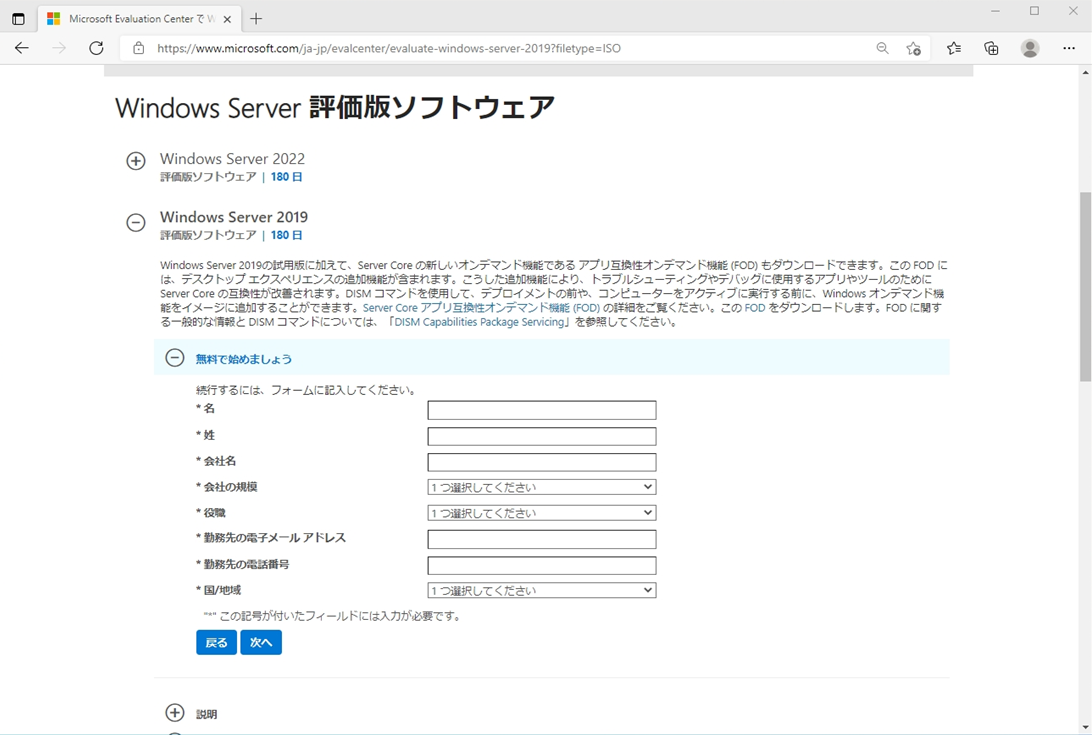Click the user profile avatar icon

pyautogui.click(x=1030, y=48)
